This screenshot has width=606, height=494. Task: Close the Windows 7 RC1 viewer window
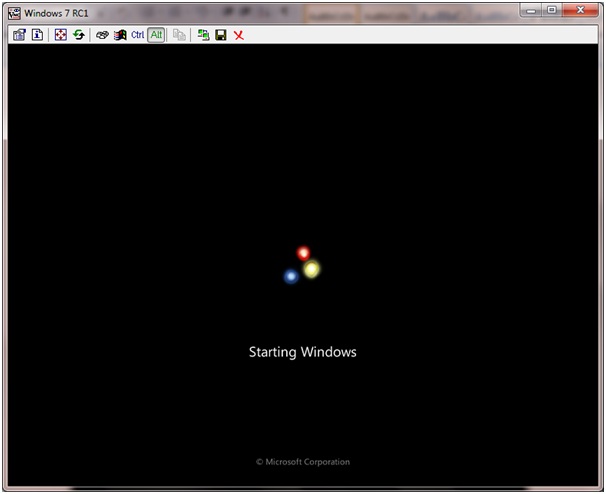[580, 10]
